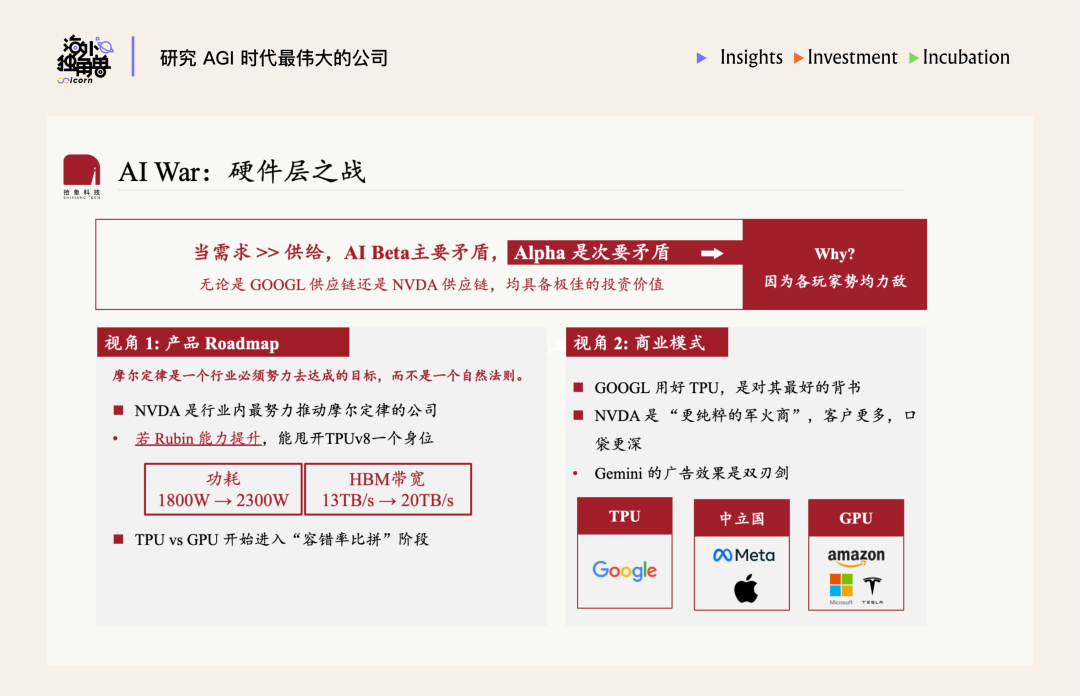Click the red TPU card header
This screenshot has height=696, width=1080.
pyautogui.click(x=624, y=517)
